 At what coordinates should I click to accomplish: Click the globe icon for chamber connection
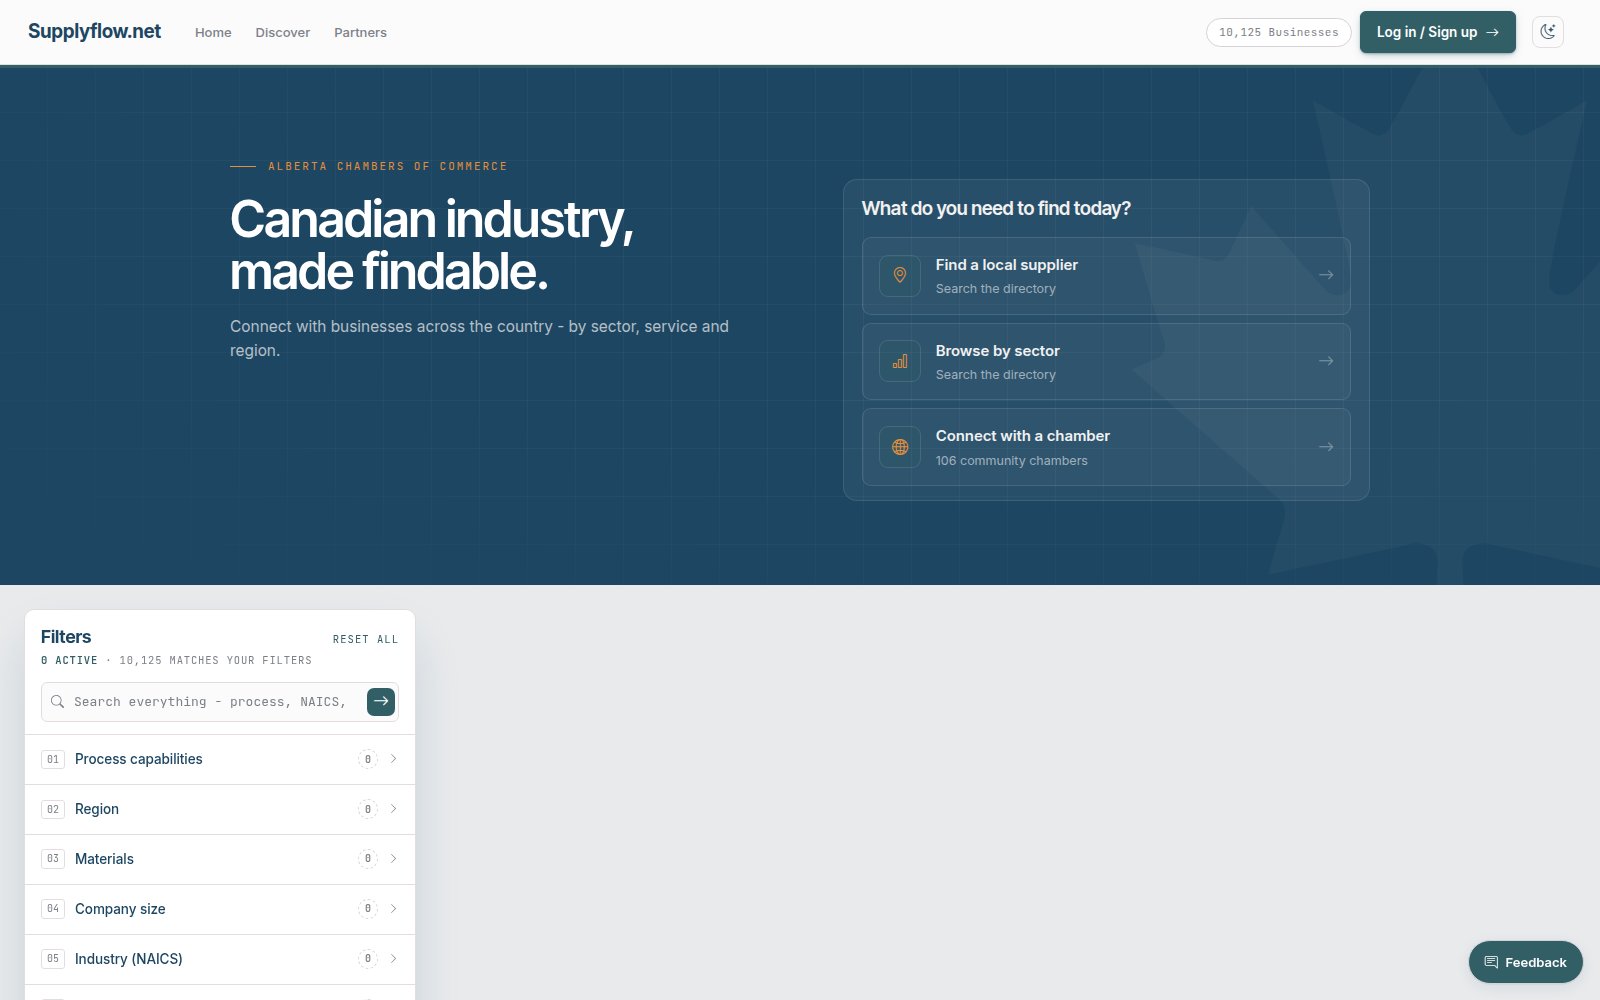point(900,447)
